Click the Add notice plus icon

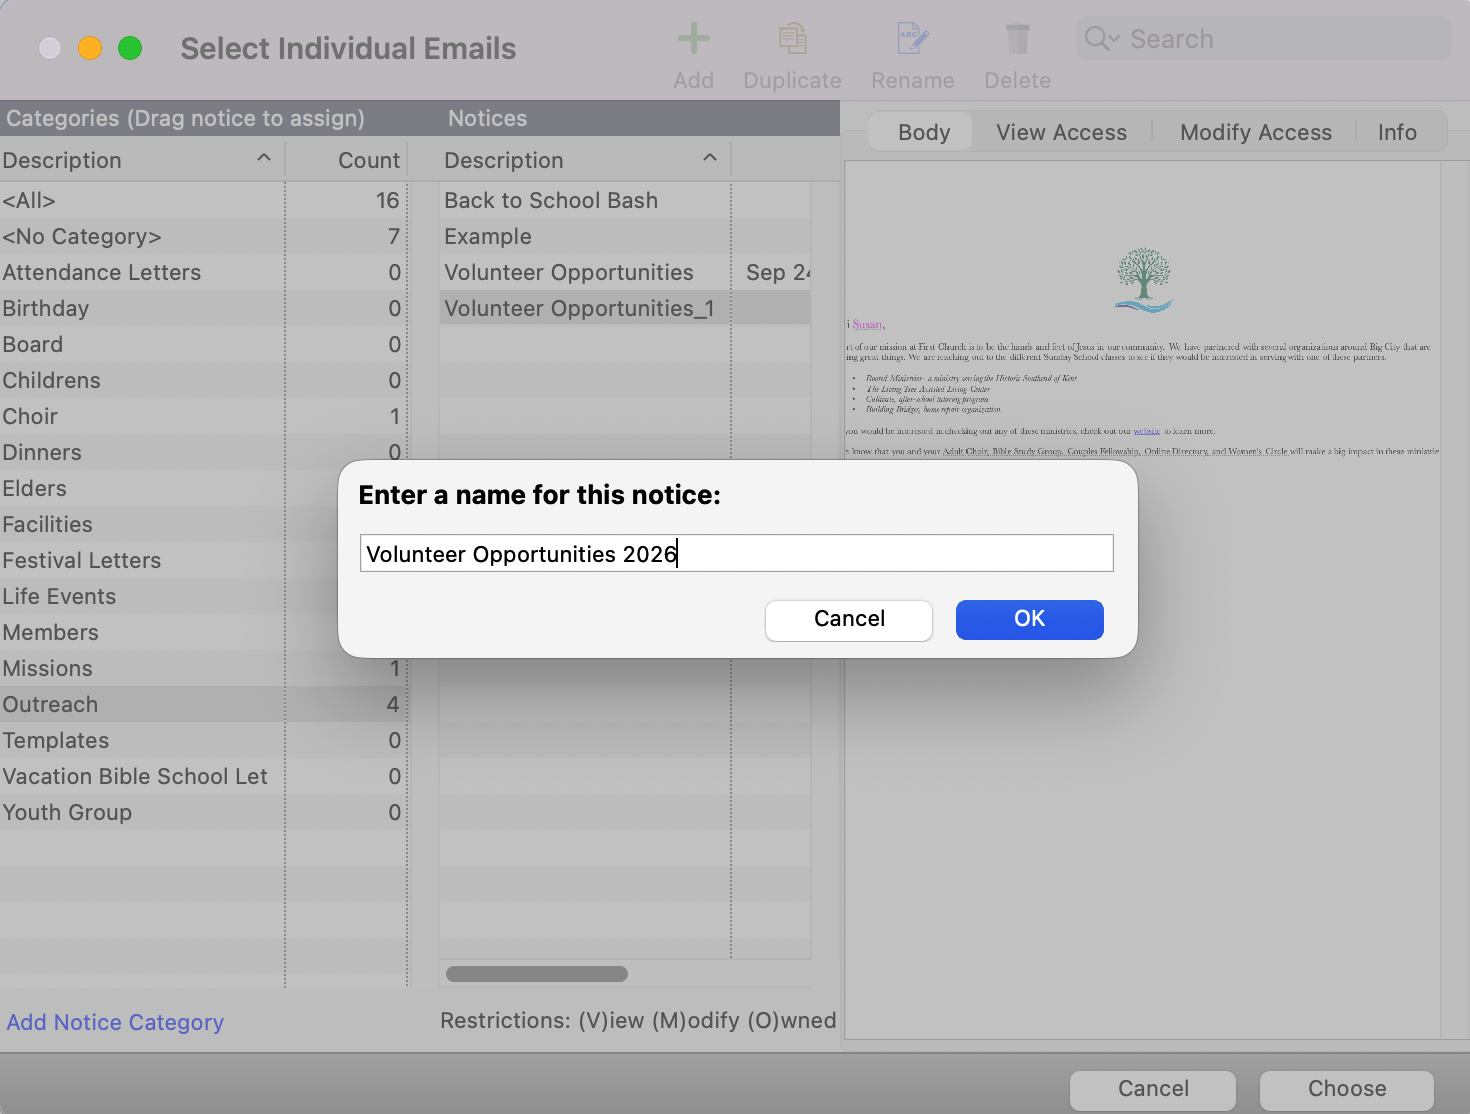tap(693, 39)
